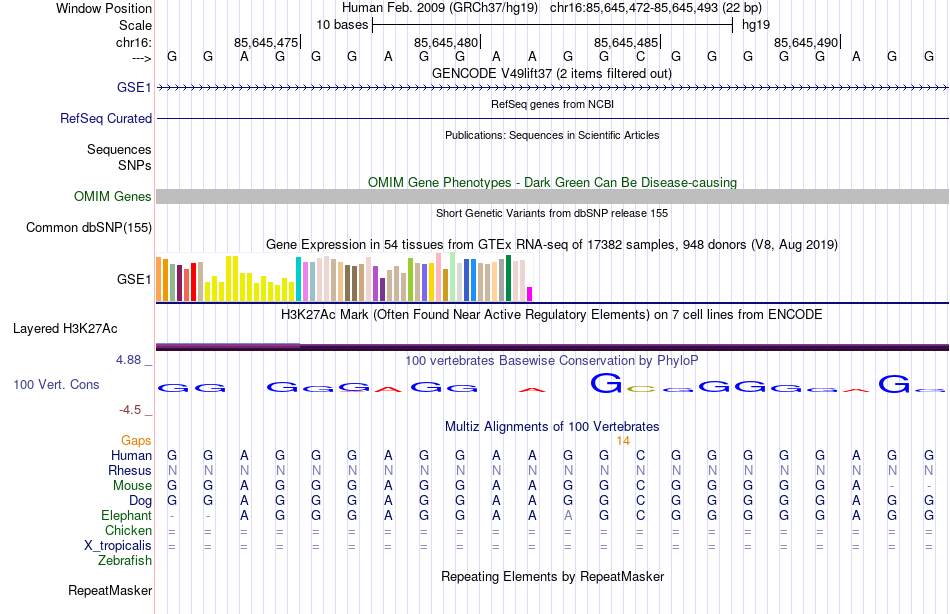Click the magenta last bar in GTEx chart
This screenshot has width=950, height=614.
(x=530, y=294)
